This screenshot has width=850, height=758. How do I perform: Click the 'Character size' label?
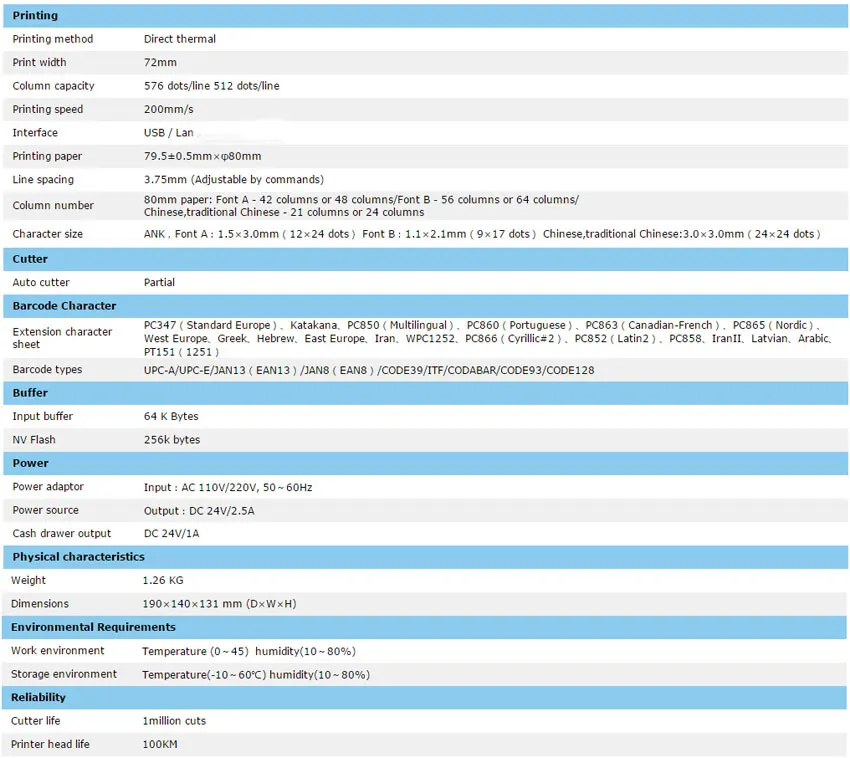point(47,234)
